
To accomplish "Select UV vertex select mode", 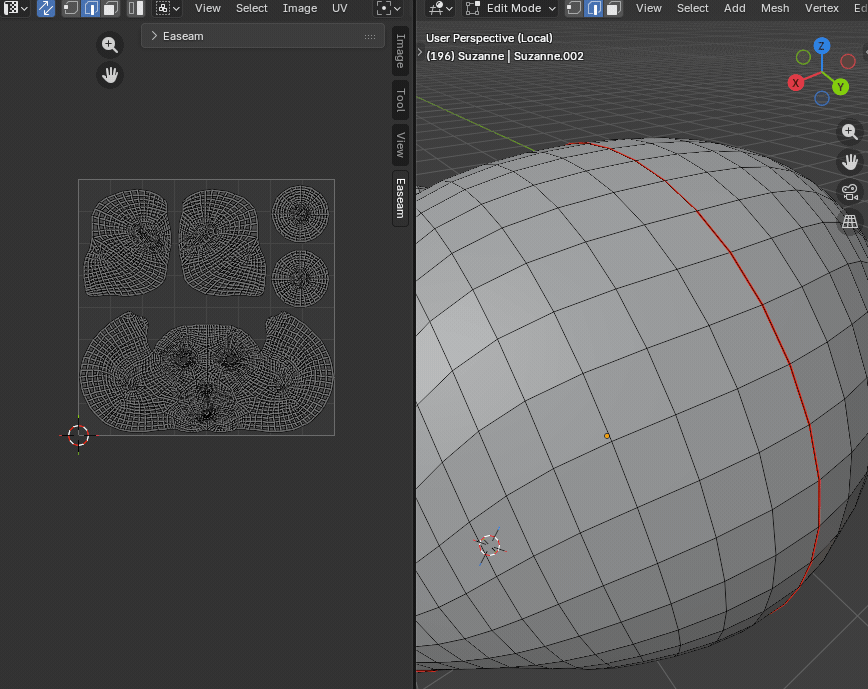I will click(70, 8).
